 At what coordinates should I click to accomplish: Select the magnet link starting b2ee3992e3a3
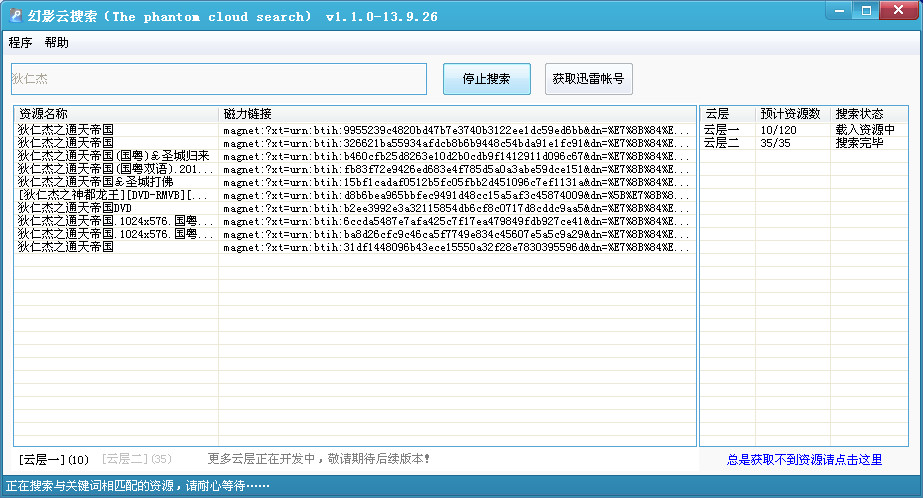click(x=456, y=208)
